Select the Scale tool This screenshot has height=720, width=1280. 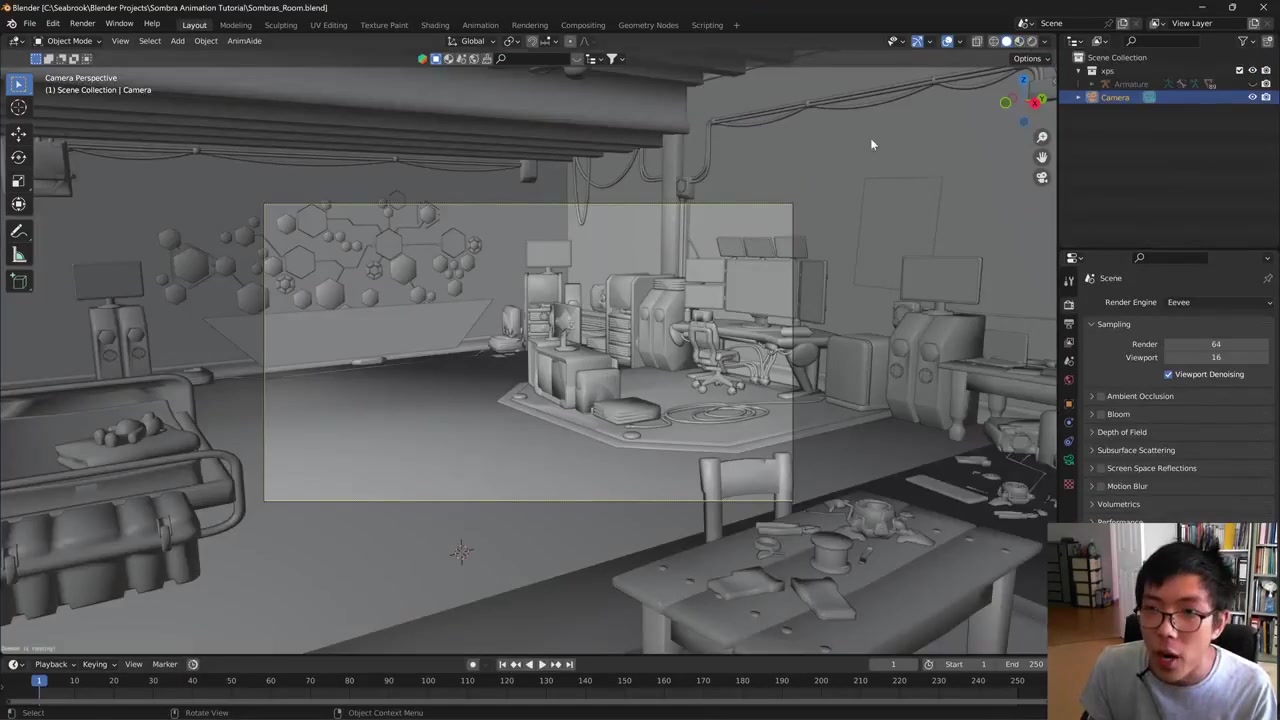[18, 181]
